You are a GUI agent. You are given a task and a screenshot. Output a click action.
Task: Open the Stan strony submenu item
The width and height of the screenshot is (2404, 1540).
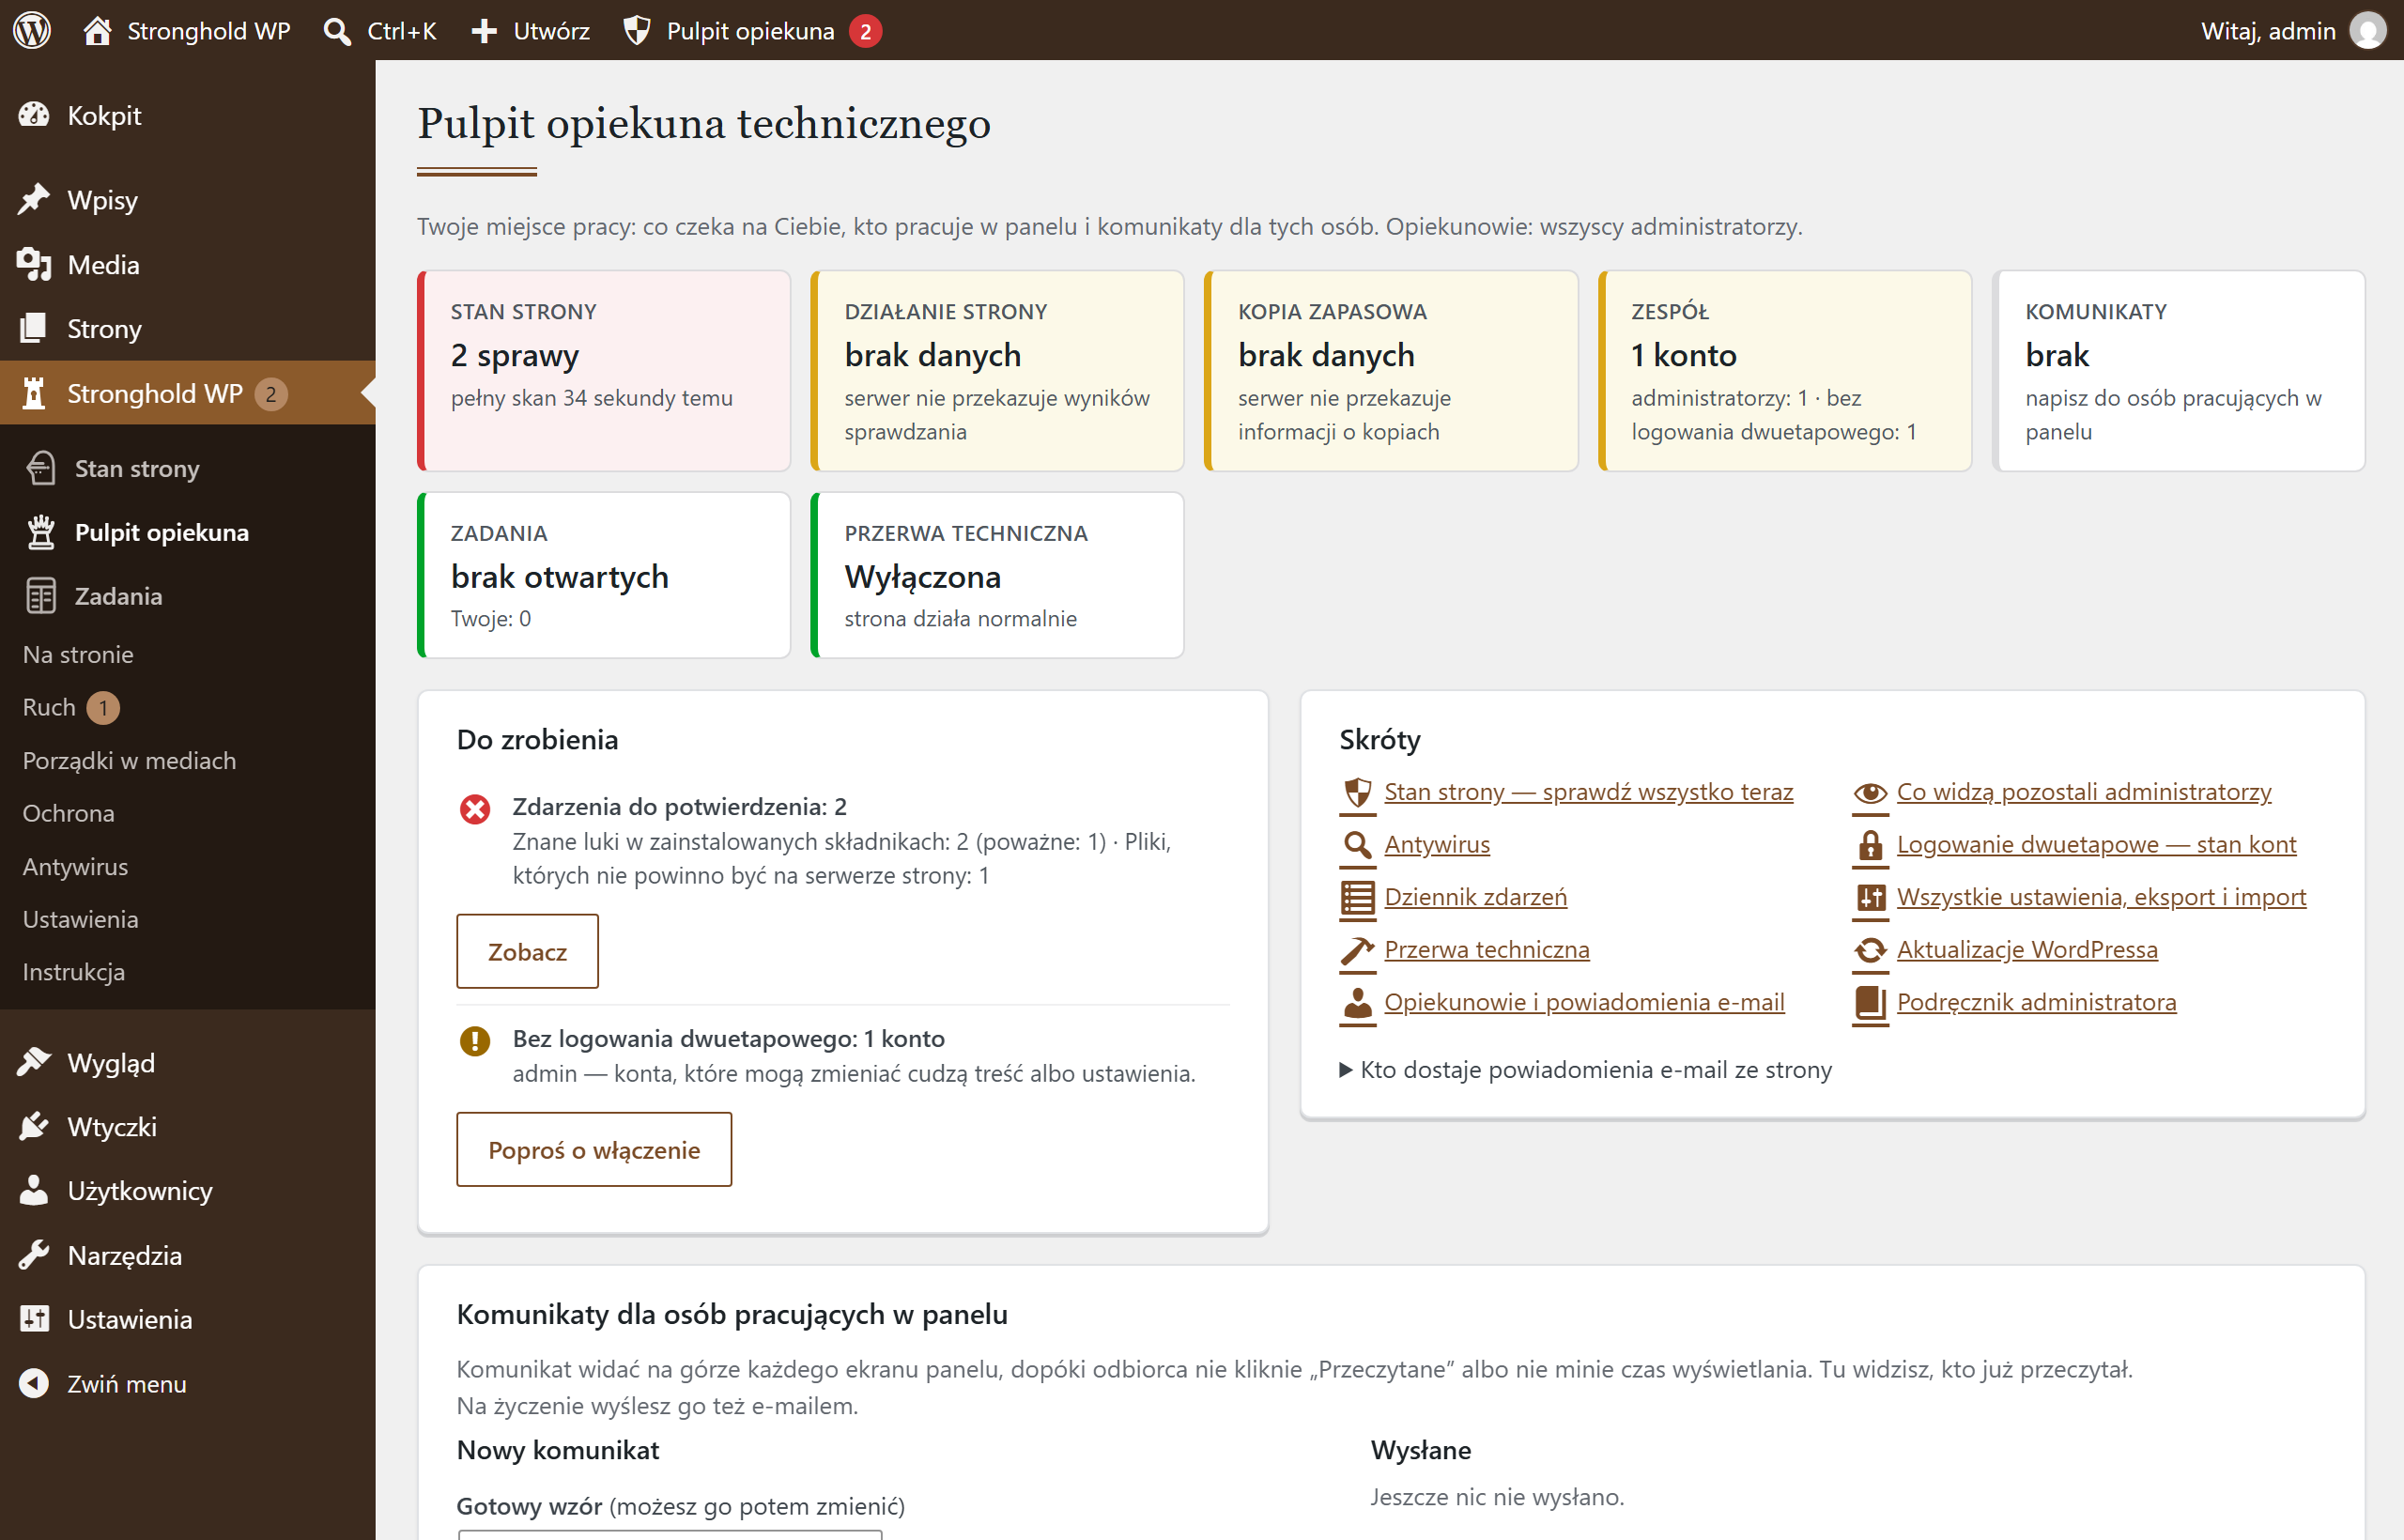pyautogui.click(x=188, y=468)
